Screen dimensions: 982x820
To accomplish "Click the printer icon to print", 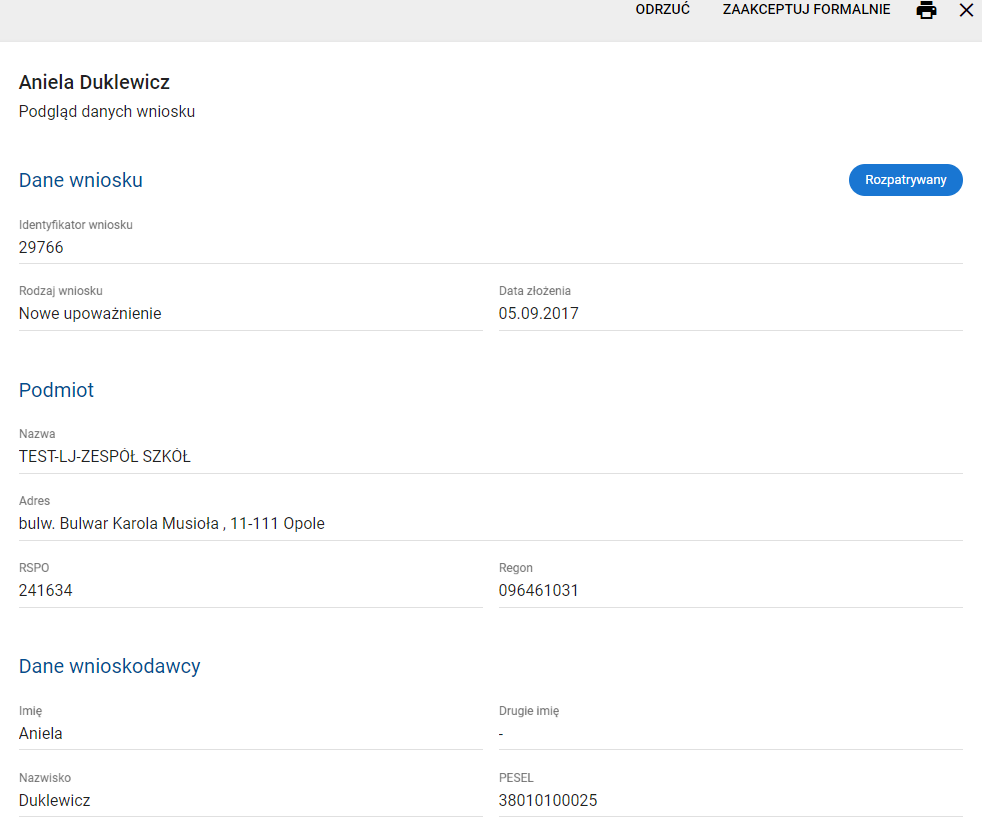I will (x=927, y=11).
